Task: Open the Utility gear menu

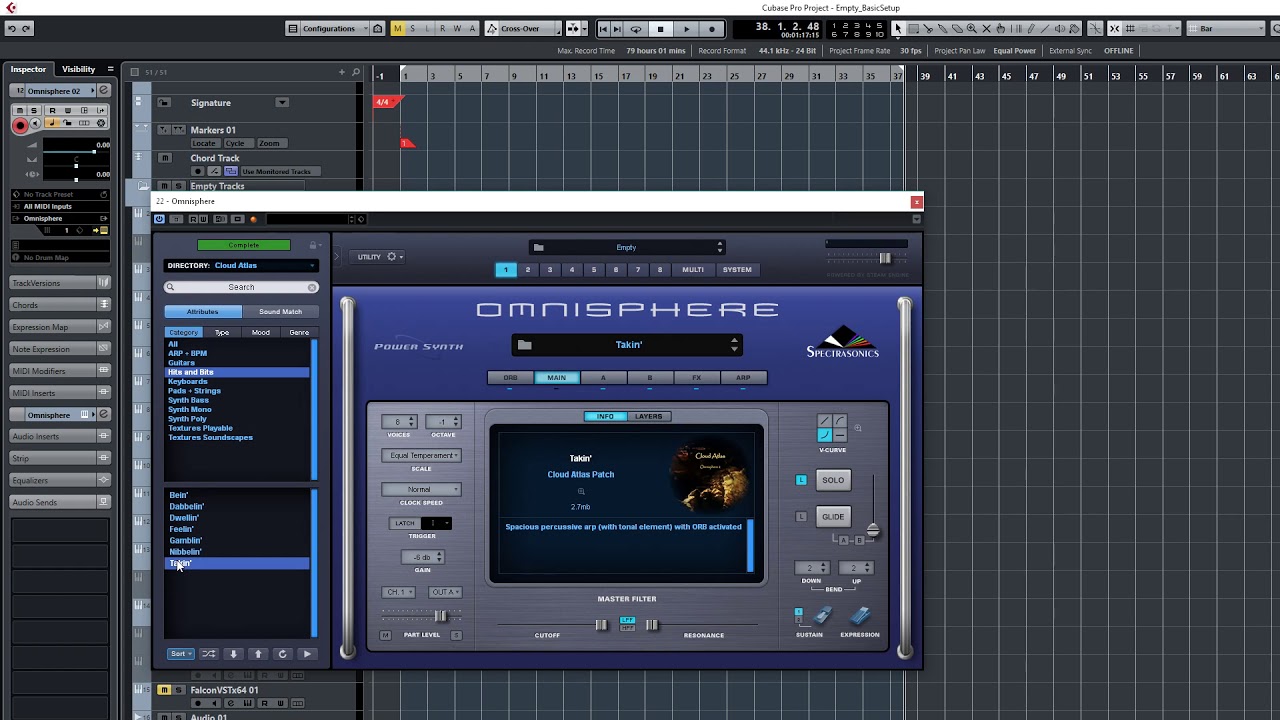Action: point(380,257)
